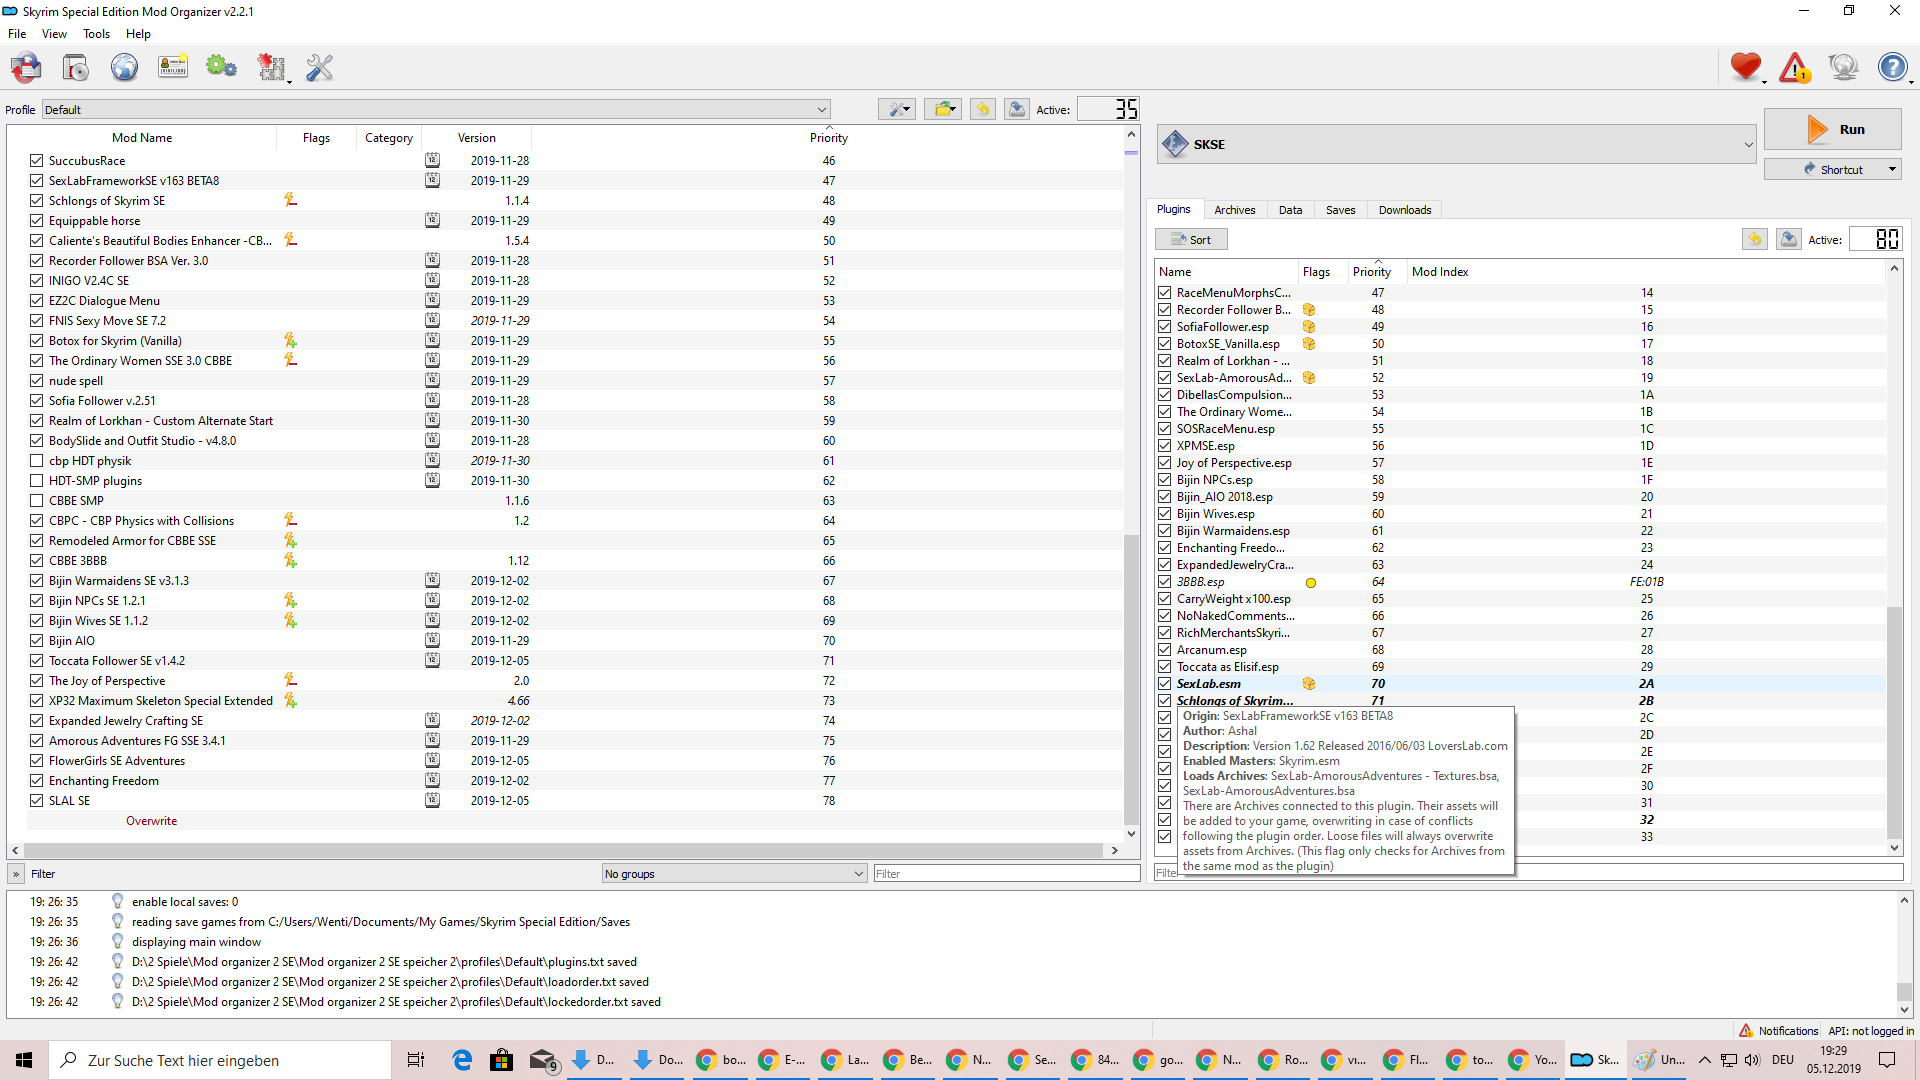Screen dimensions: 1920x1080
Task: Click the mod list Filter text field
Action: click(1006, 873)
